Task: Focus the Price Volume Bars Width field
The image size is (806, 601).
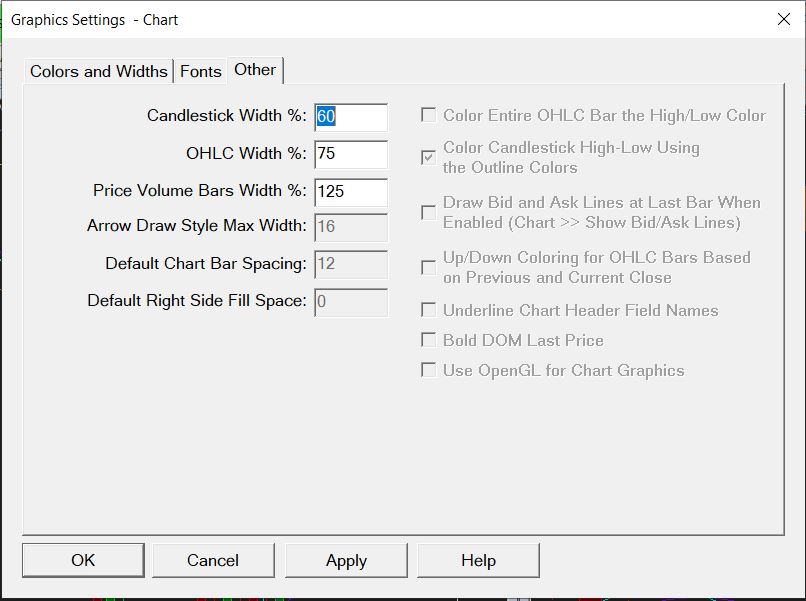Action: (x=350, y=191)
